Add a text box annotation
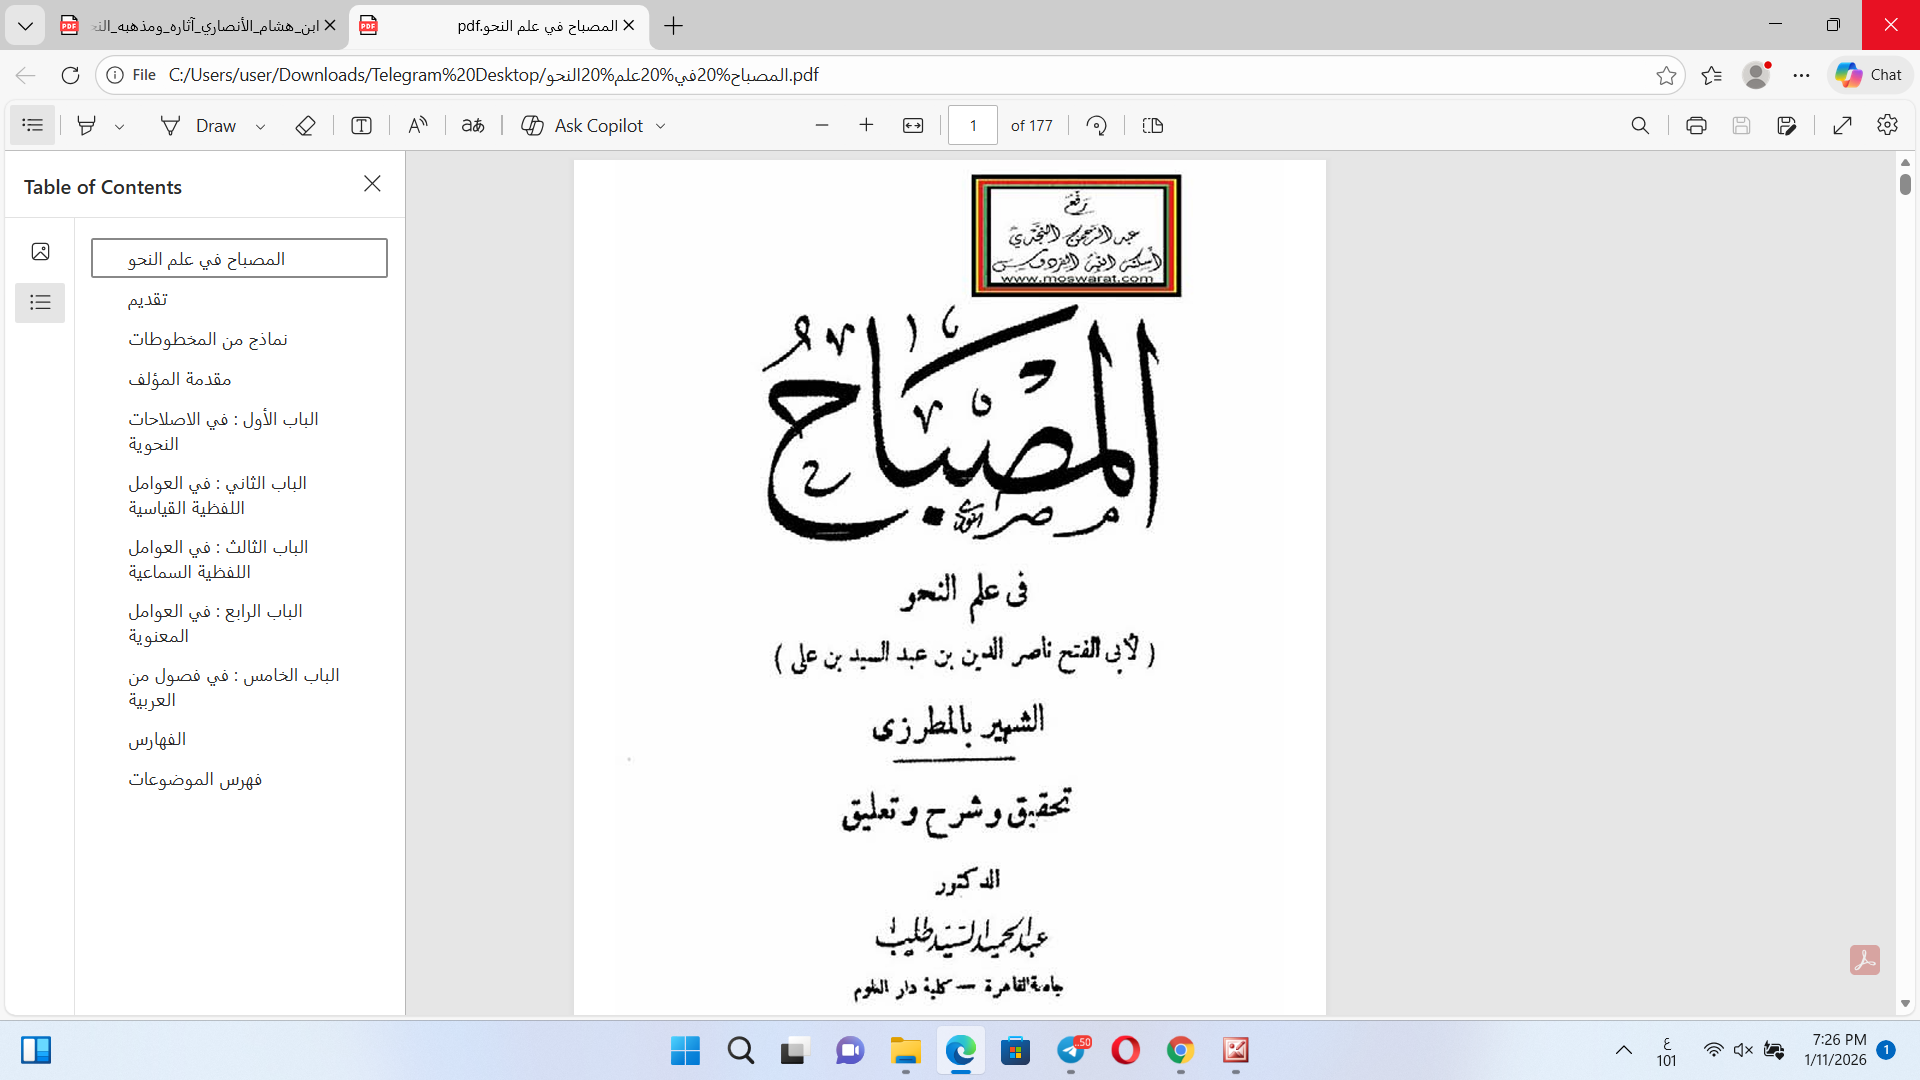Screen dimensions: 1920x1080 click(361, 125)
